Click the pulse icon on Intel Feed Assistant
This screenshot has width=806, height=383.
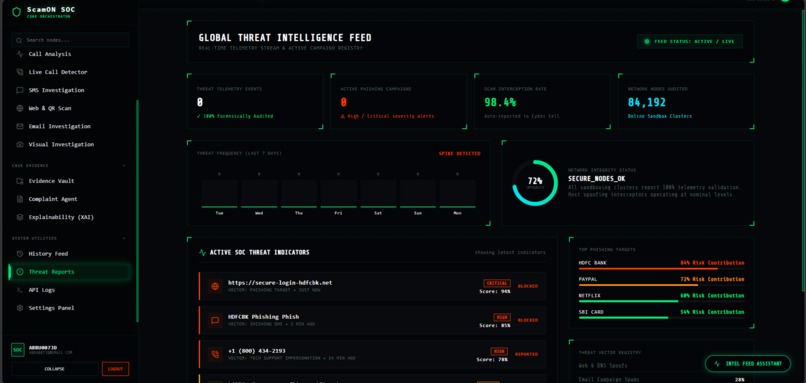tap(717, 363)
